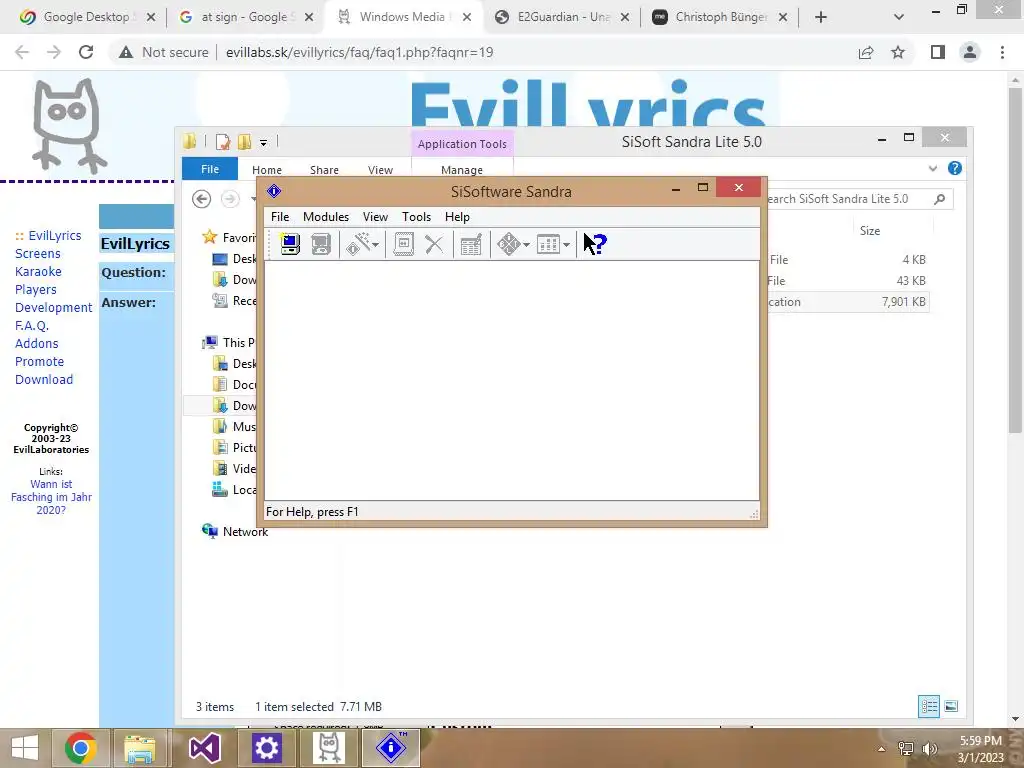1024x768 pixels.
Task: Open Visual Studio from the taskbar
Action: (x=204, y=748)
